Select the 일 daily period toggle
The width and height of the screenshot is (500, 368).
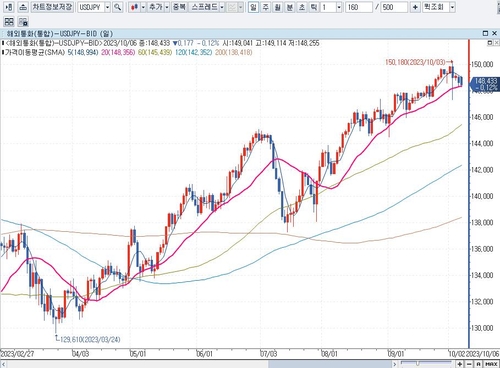[253, 7]
